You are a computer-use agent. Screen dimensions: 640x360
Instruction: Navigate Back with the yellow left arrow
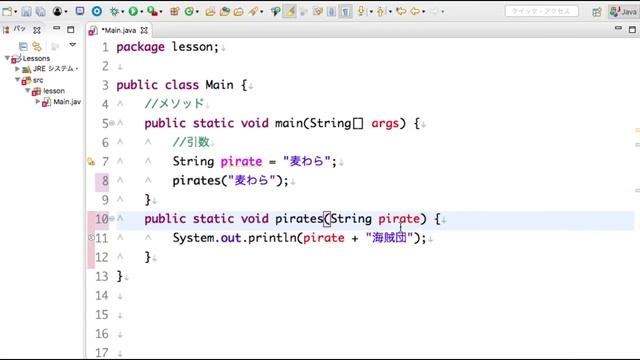[x=415, y=11]
